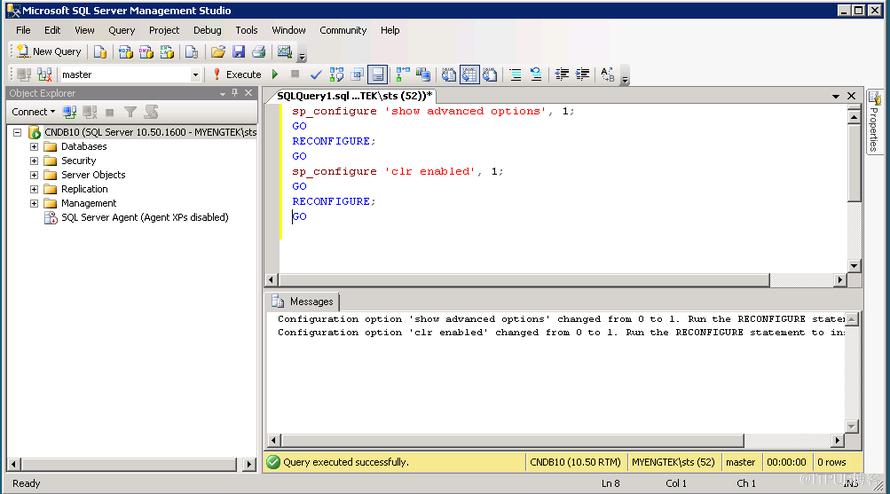Click the Object Explorer filter funnel icon
Screen dimensions: 890x494
(131, 112)
